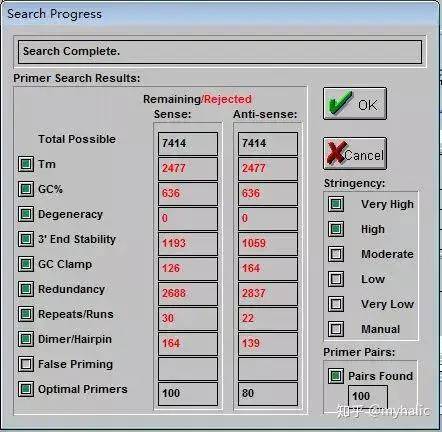
Task: Disable the Repeats/Runs checkbox
Action: (26, 314)
